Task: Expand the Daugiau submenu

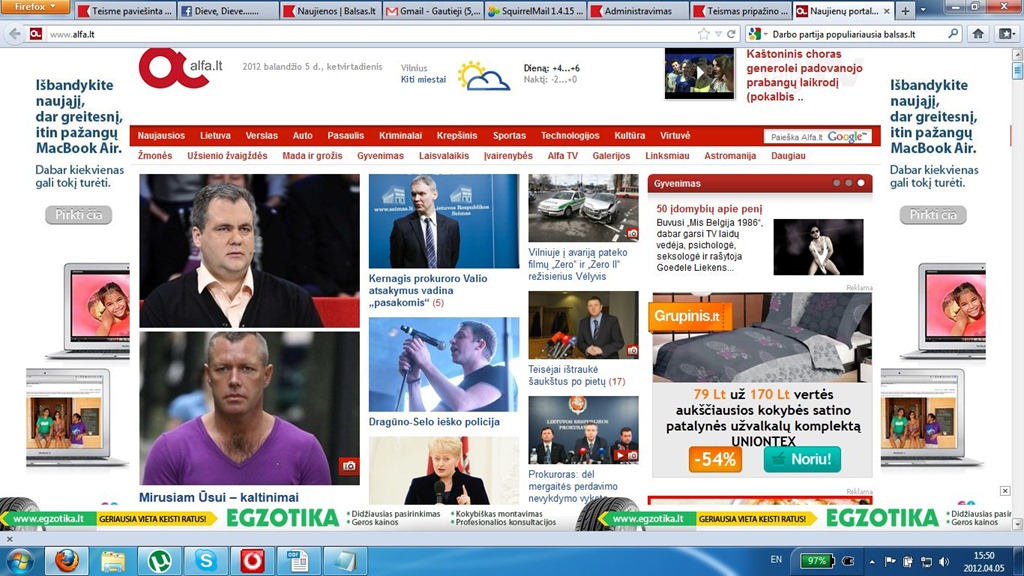Action: [788, 156]
